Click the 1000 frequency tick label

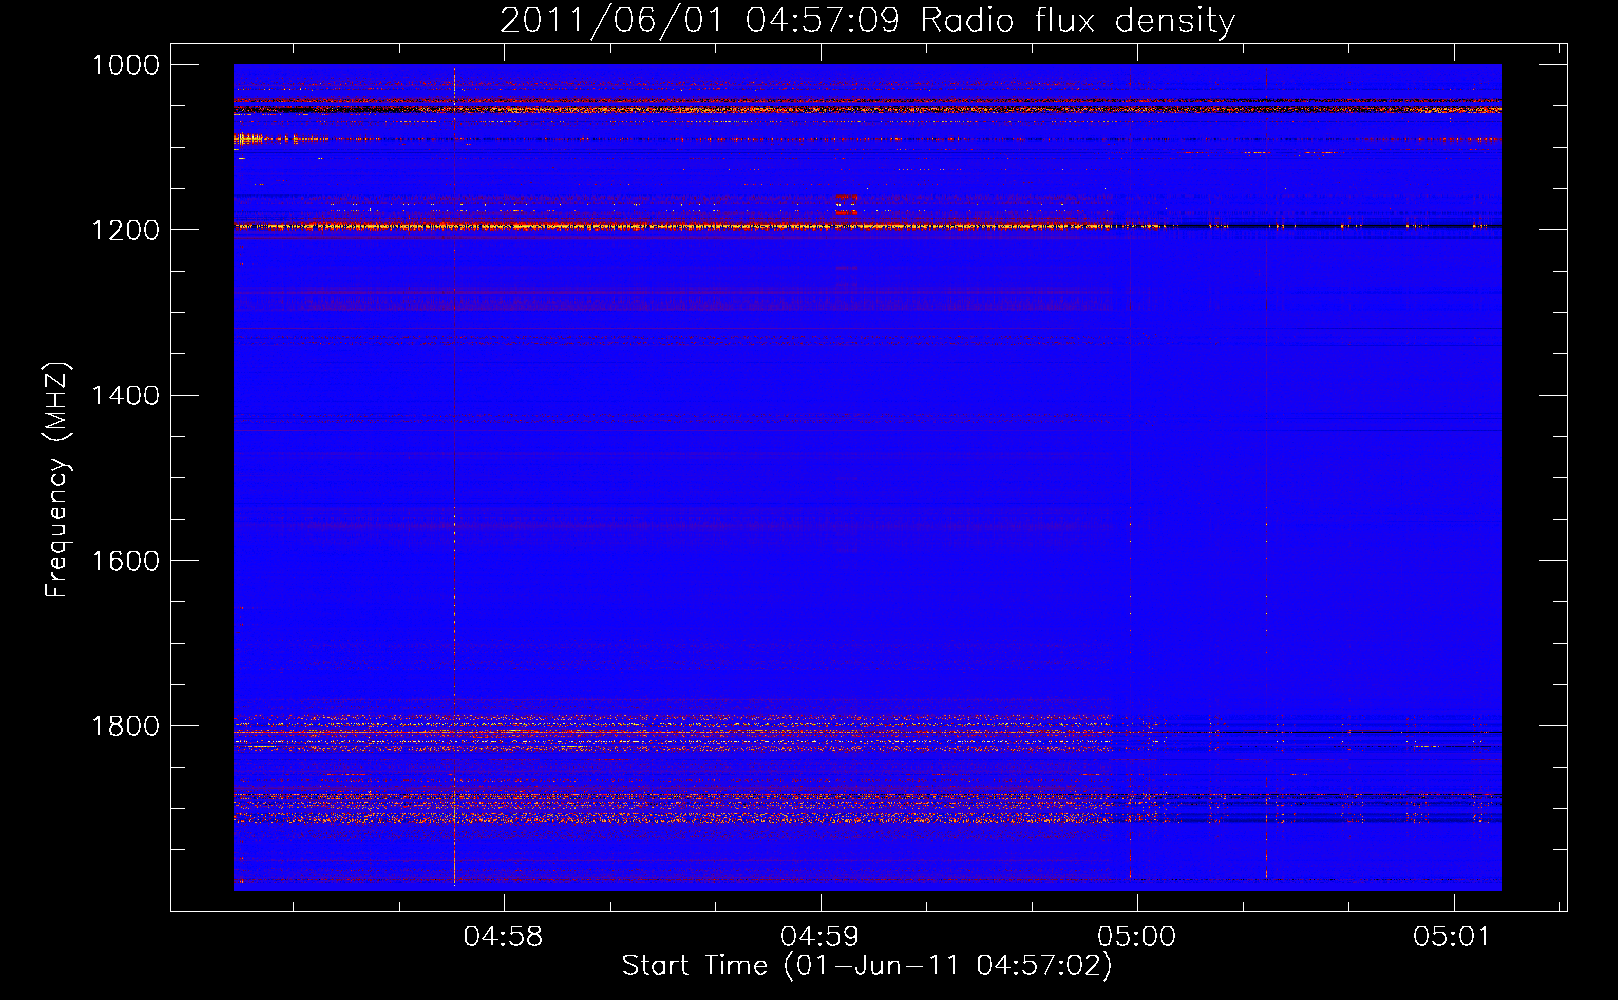tap(126, 65)
